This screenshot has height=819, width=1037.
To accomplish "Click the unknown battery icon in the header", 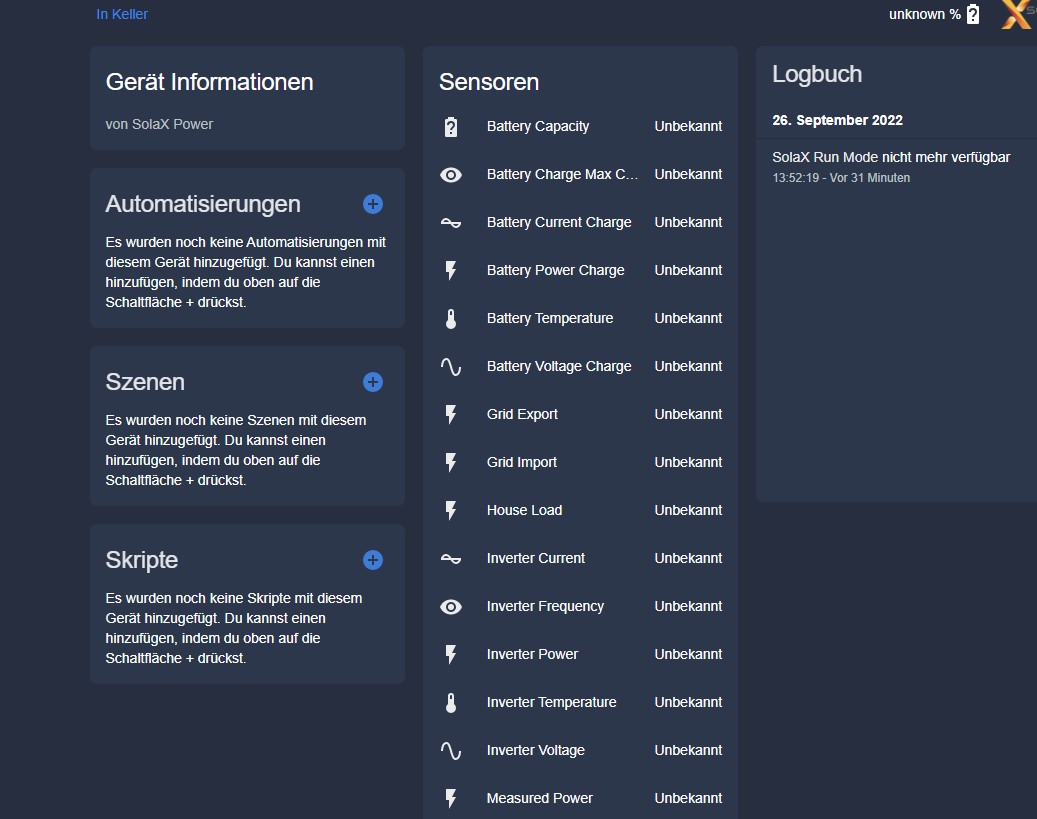I will [x=973, y=14].
